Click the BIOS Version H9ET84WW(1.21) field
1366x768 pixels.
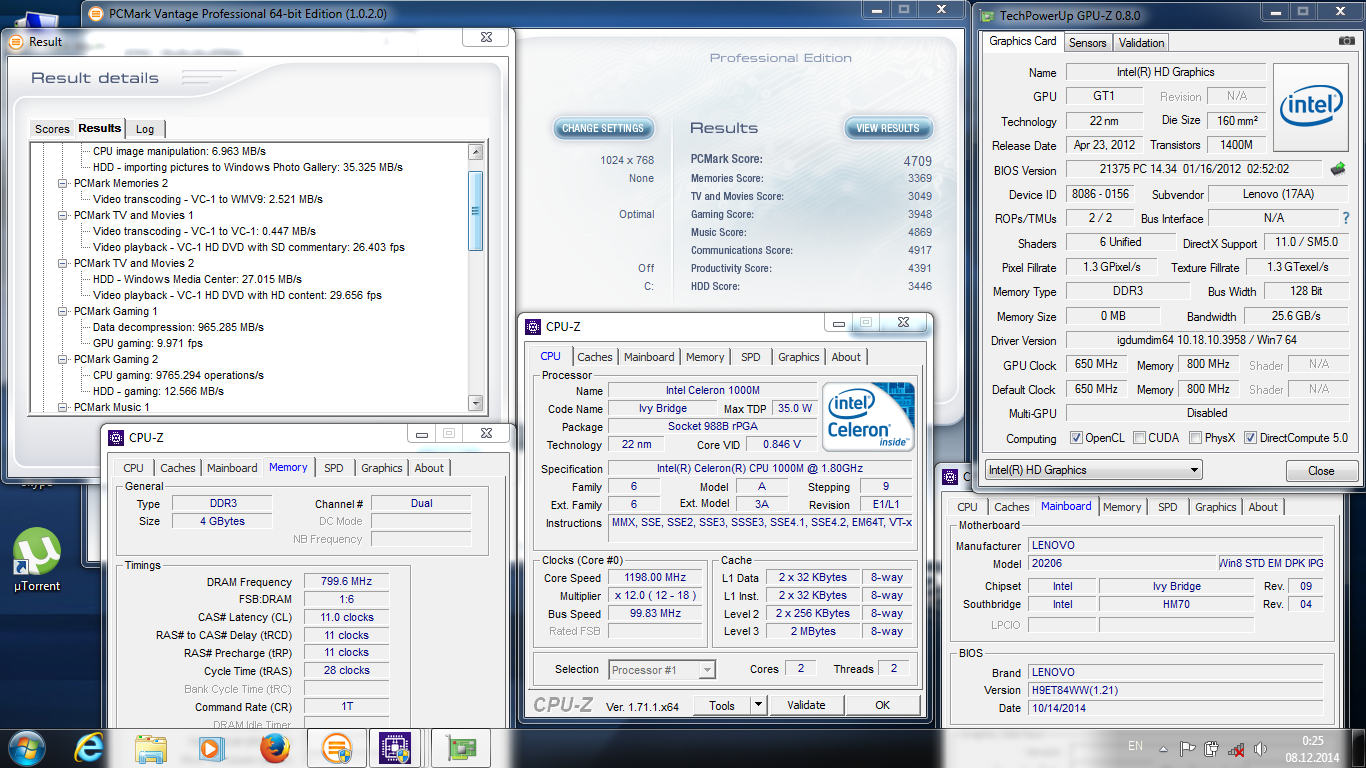point(1175,690)
